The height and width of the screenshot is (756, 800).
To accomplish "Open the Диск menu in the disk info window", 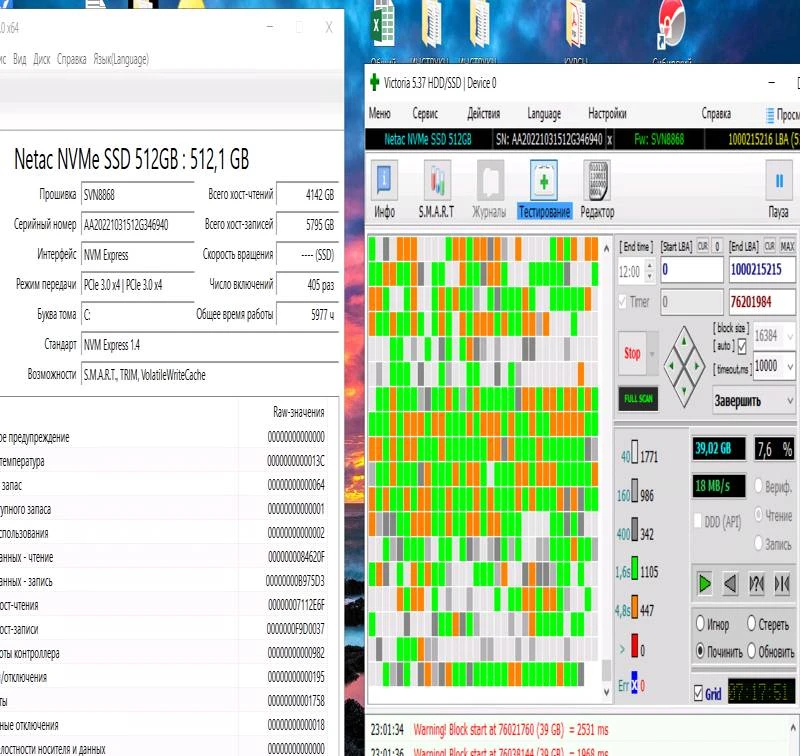I will click(42, 59).
